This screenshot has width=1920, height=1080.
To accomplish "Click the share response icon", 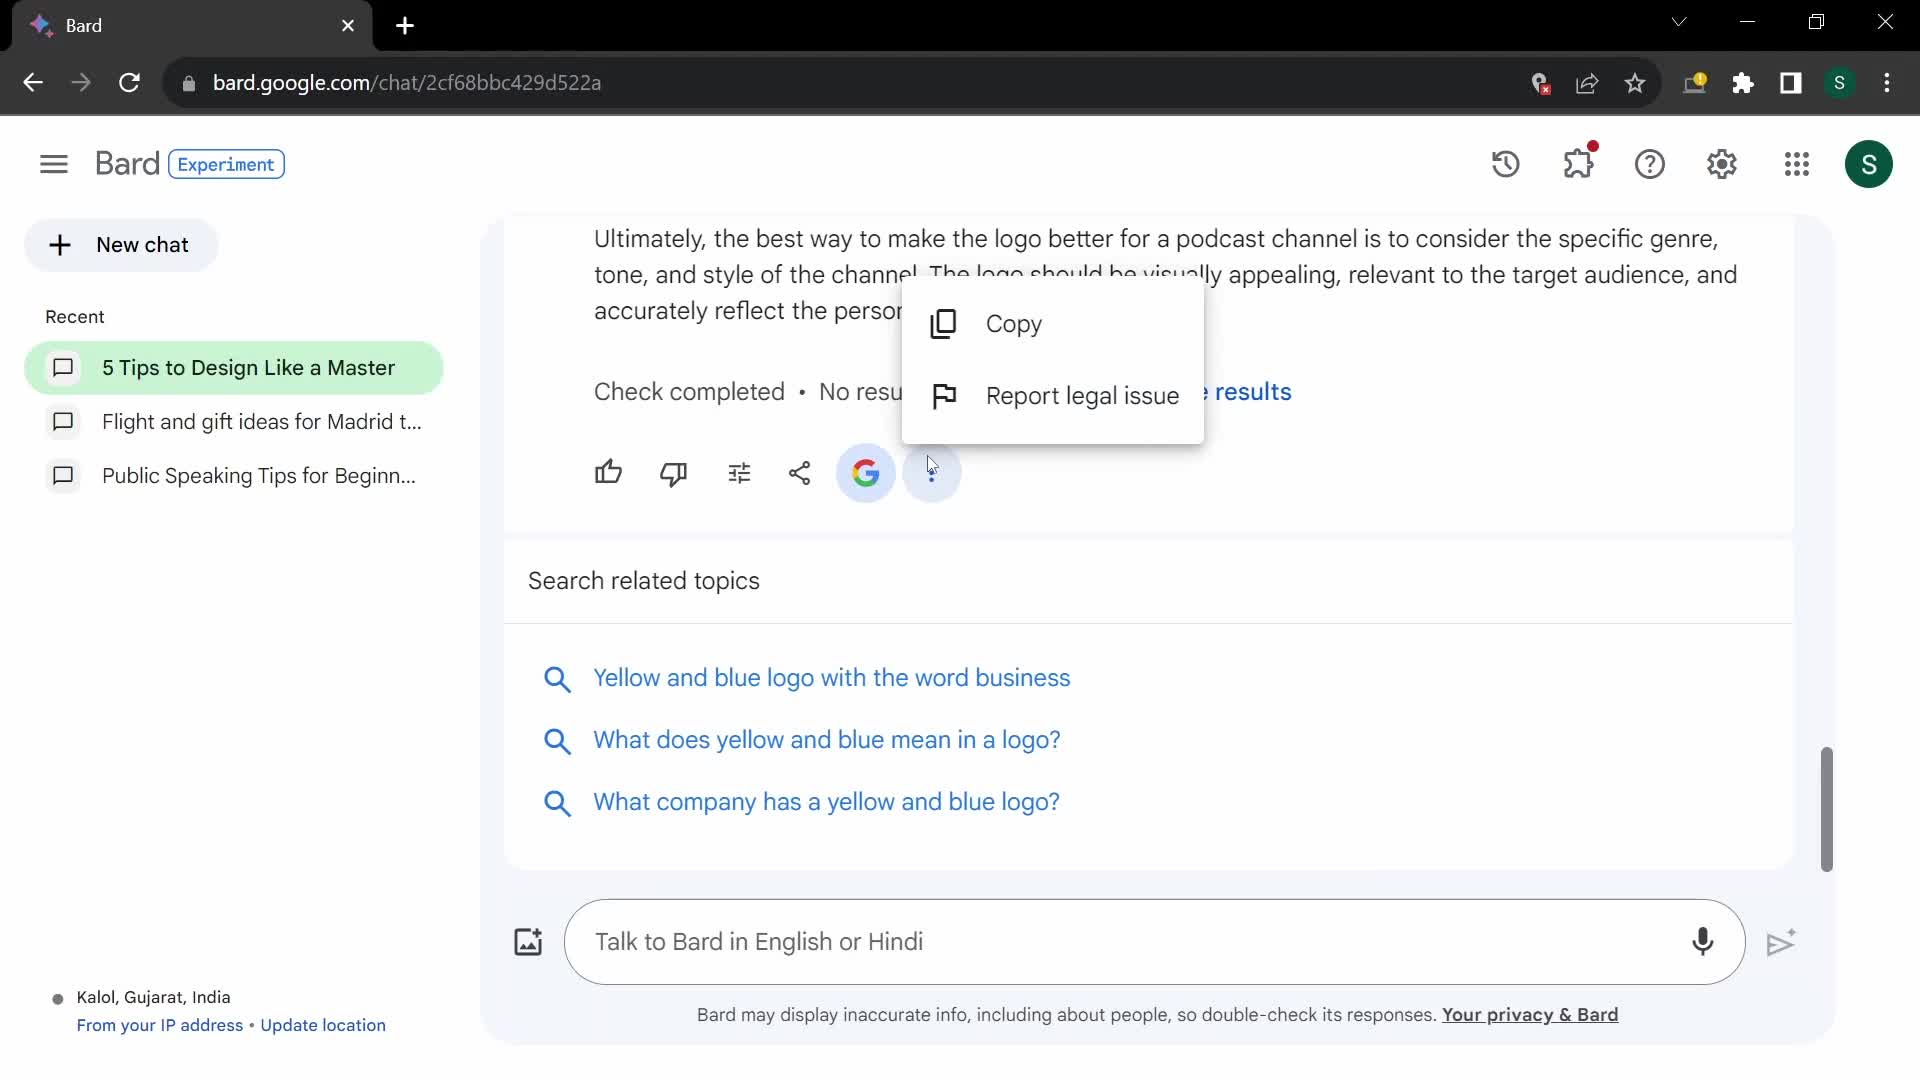I will (x=802, y=472).
